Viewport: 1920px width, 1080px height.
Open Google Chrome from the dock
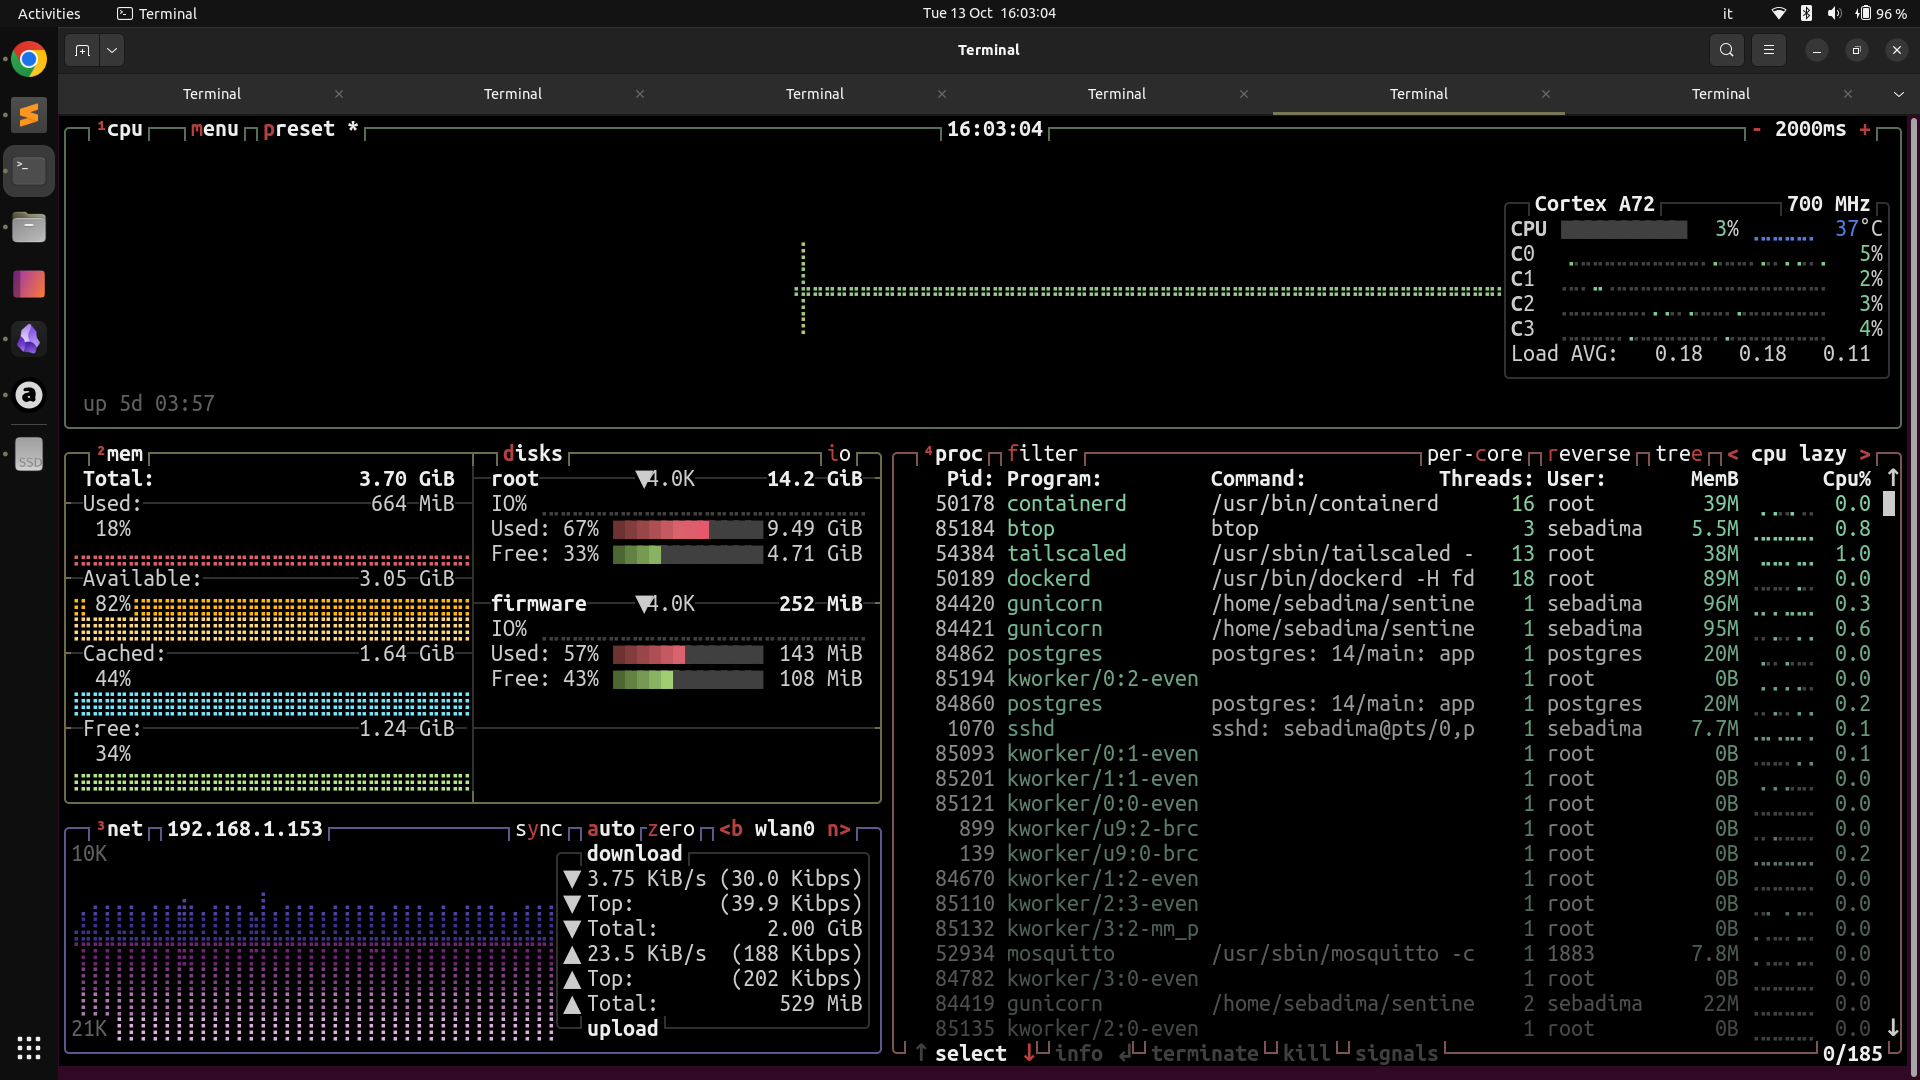click(29, 60)
